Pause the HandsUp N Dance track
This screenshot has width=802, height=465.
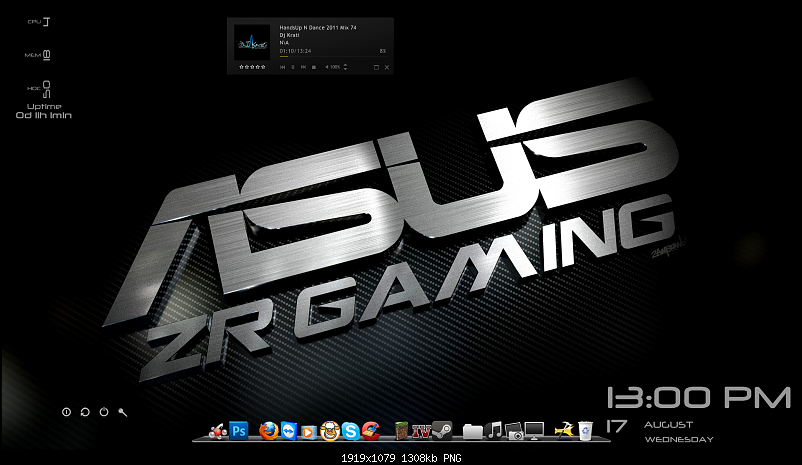pos(293,67)
